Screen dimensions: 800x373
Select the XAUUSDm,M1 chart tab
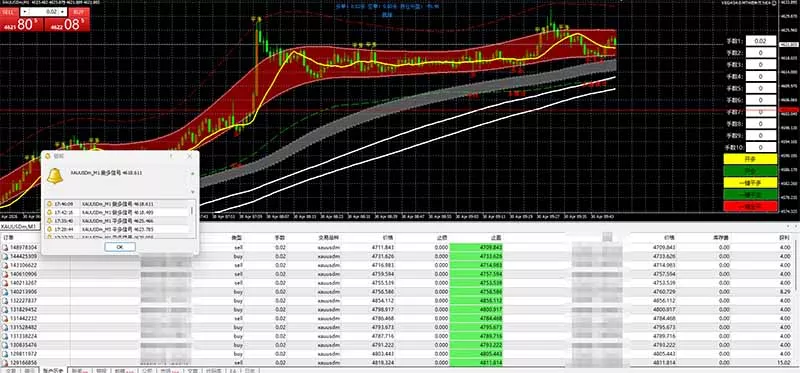click(19, 226)
